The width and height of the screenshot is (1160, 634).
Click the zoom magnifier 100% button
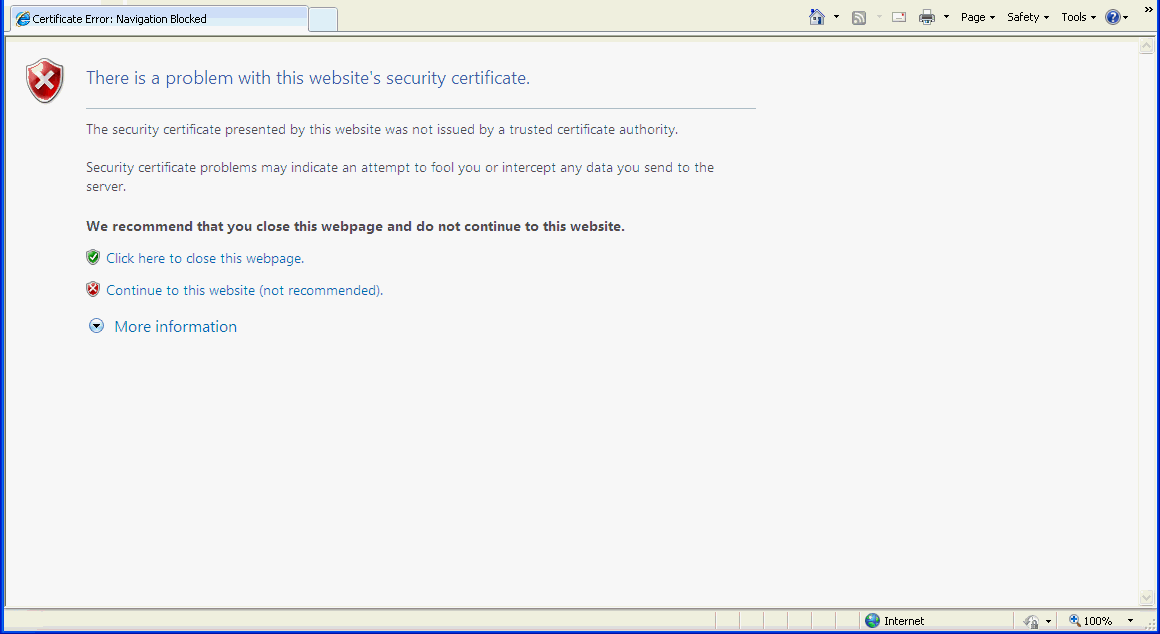click(x=1090, y=621)
